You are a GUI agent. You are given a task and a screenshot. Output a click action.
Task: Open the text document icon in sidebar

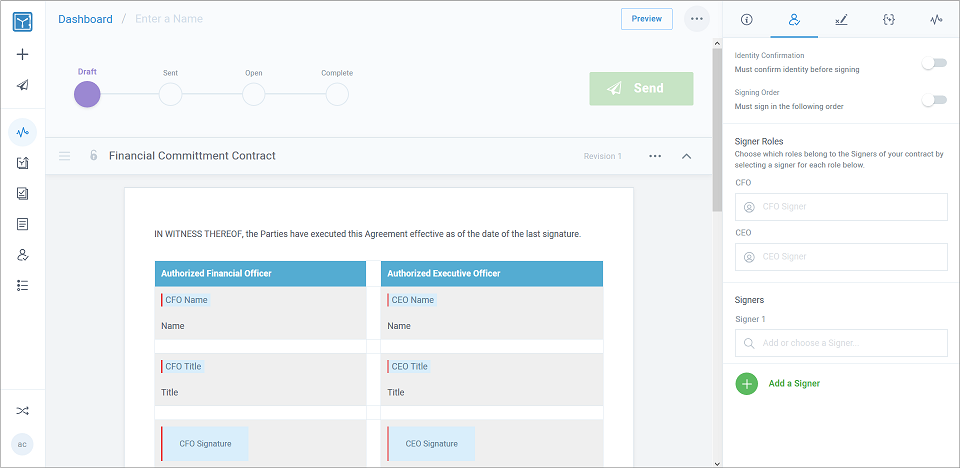click(x=23, y=224)
